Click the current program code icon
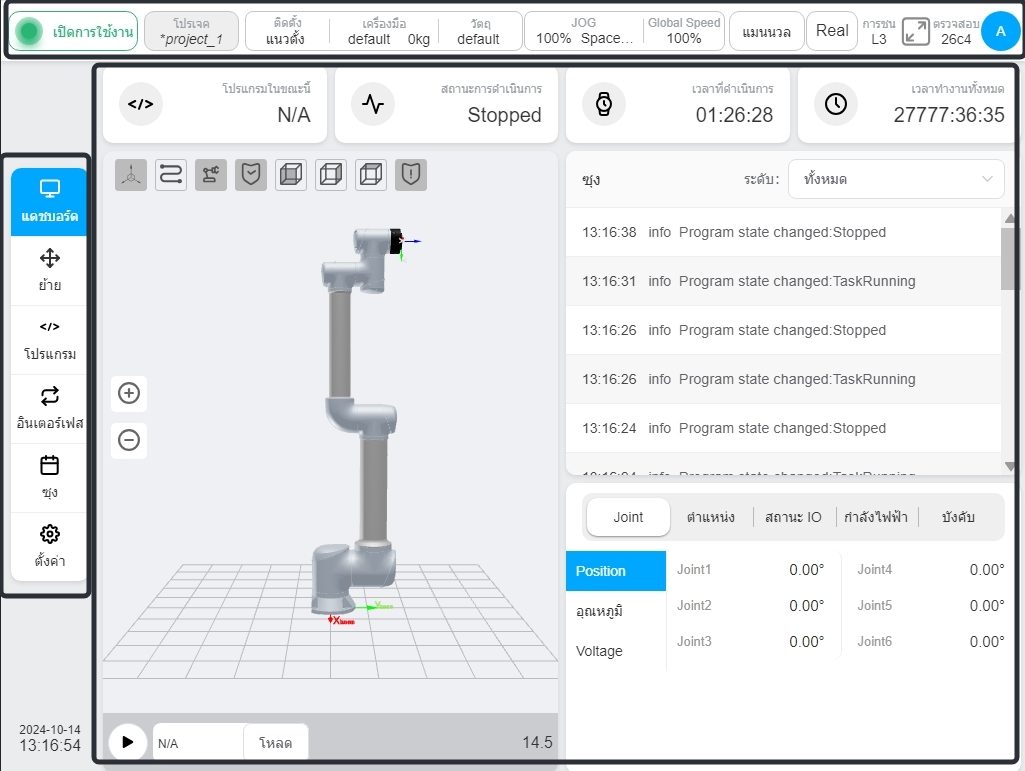The image size is (1025, 771). pos(141,104)
